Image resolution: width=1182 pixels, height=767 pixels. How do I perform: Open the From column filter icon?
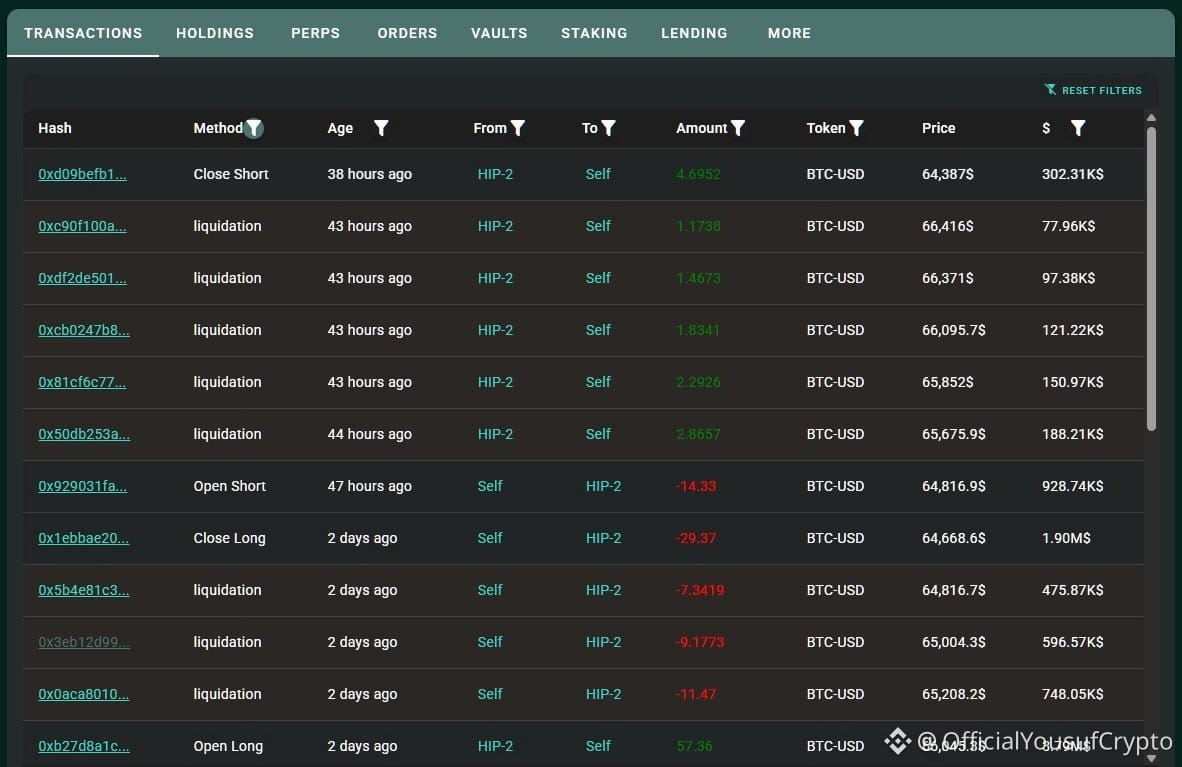[518, 128]
